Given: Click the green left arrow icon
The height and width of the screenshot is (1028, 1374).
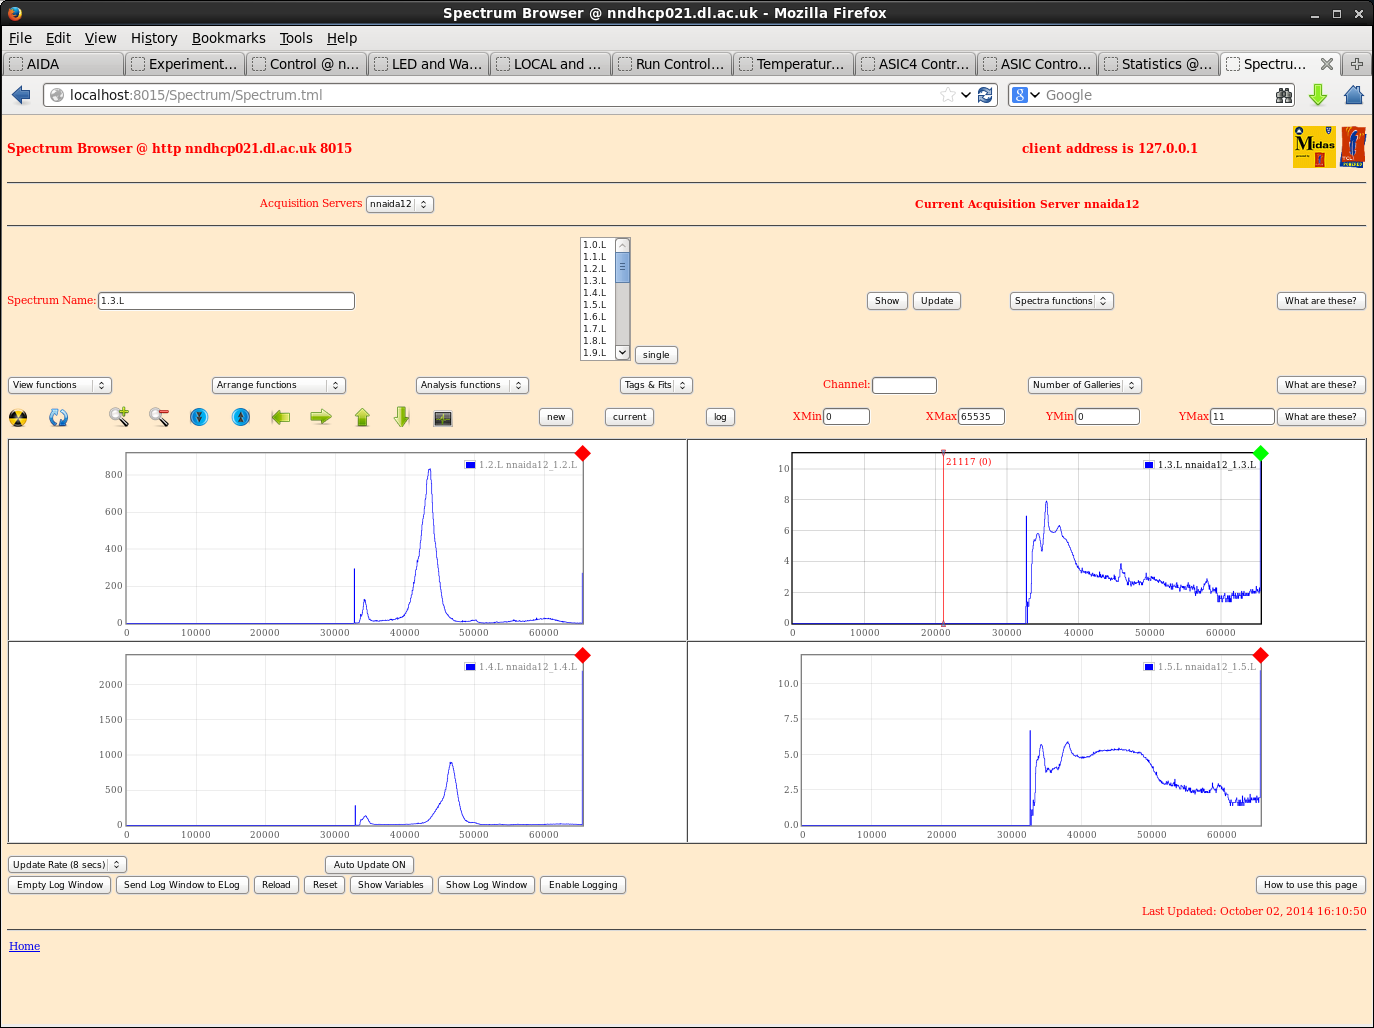Looking at the screenshot, I should click(281, 417).
